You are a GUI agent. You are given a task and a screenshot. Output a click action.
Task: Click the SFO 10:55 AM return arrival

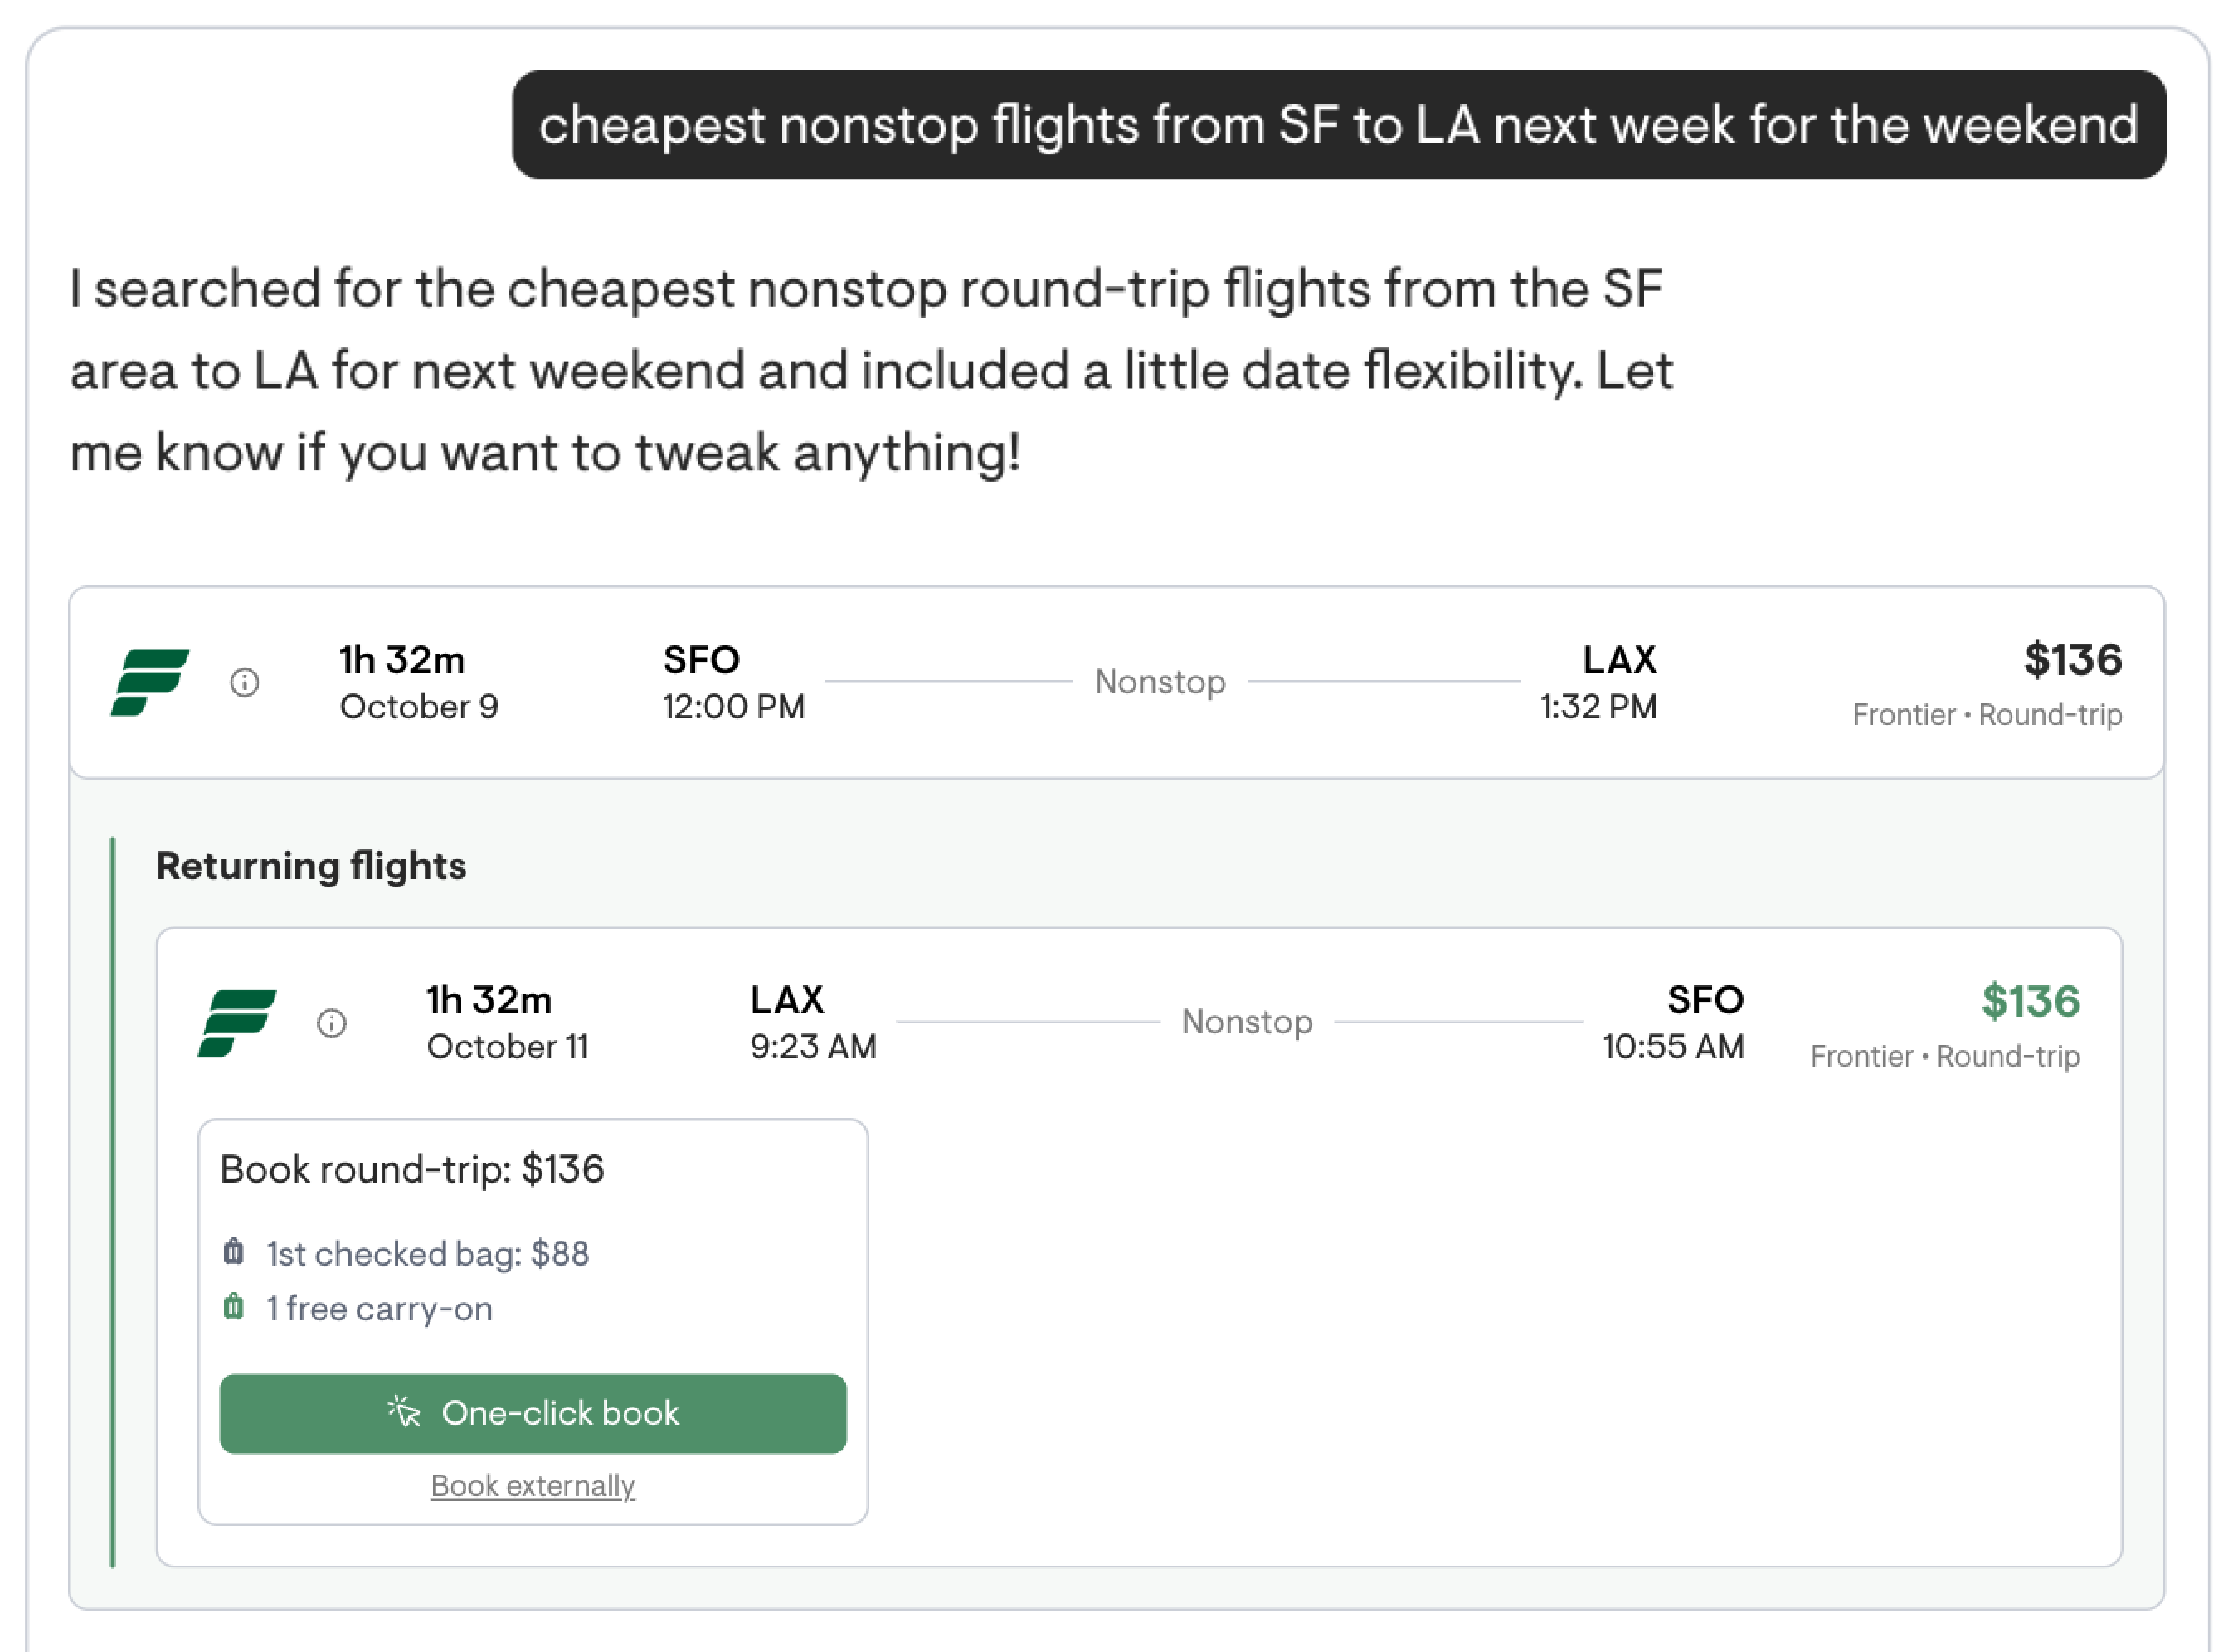(1673, 1047)
